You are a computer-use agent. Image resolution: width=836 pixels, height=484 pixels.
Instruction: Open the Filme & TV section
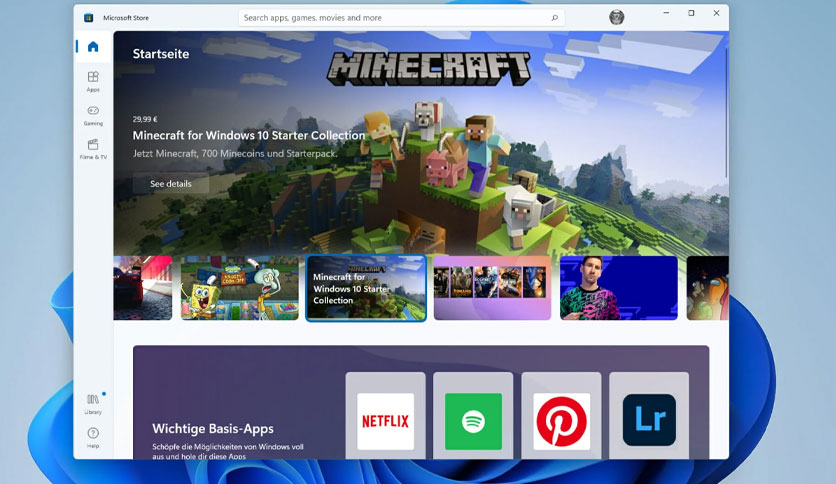click(x=93, y=149)
